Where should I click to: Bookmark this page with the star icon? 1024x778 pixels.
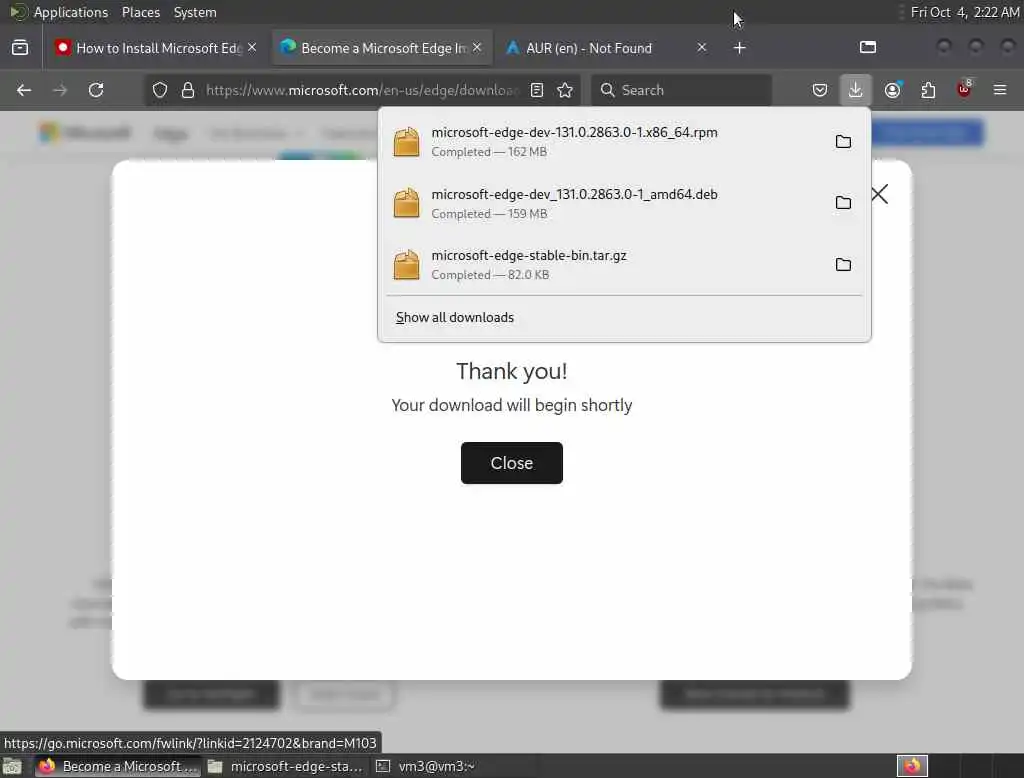coord(565,90)
